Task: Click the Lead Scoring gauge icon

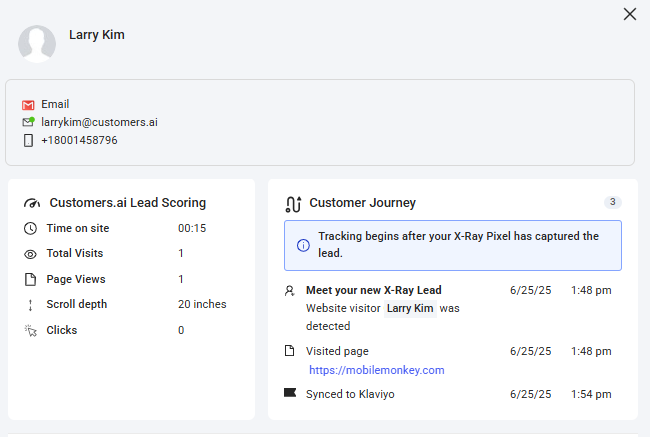Action: point(31,203)
